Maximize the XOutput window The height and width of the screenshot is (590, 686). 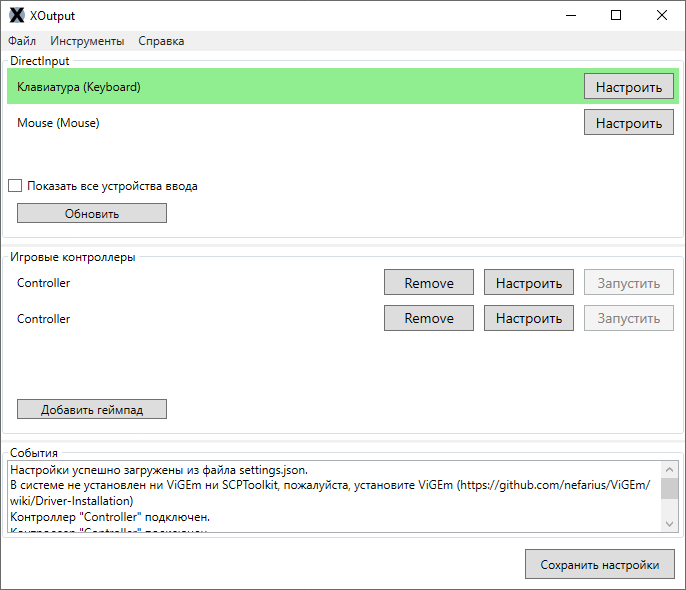point(616,15)
